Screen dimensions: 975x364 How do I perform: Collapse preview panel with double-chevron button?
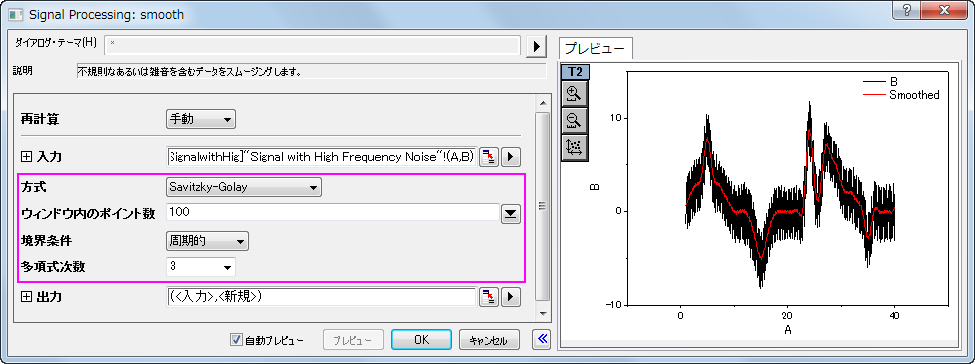(x=541, y=339)
